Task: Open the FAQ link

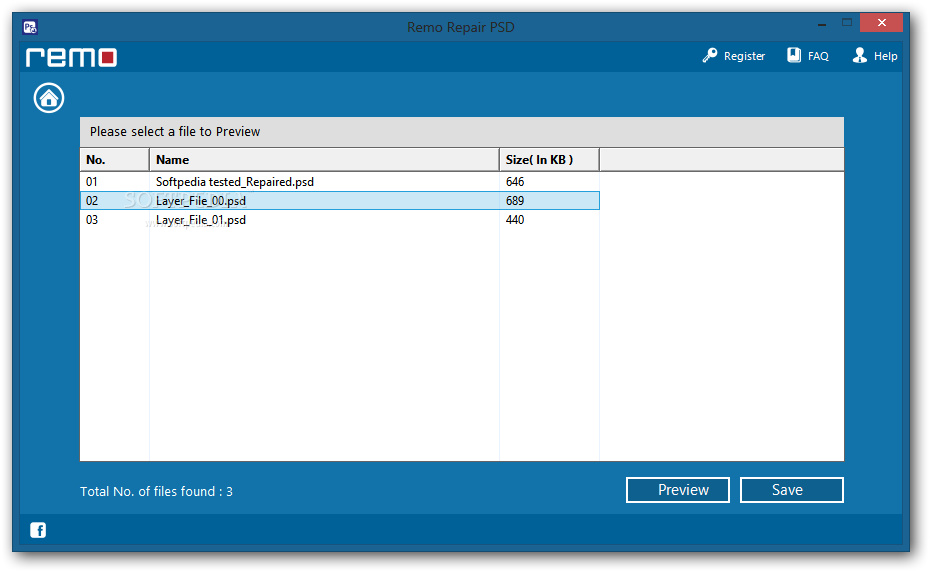Action: (818, 56)
